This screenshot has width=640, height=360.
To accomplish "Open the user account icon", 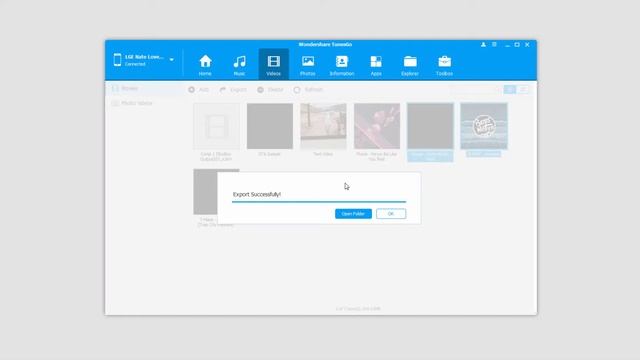I will (483, 44).
